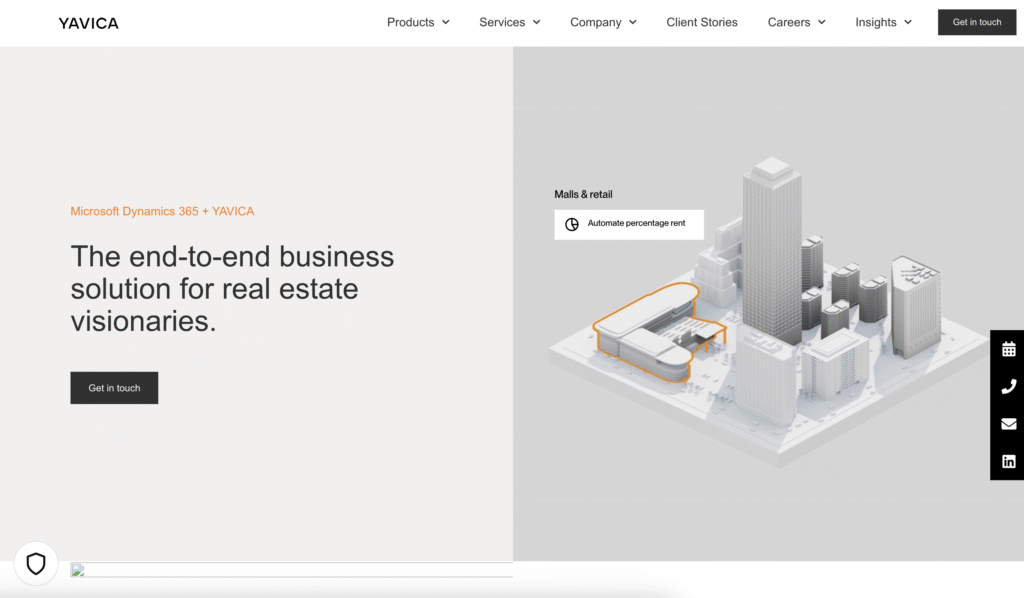Click Microsoft Dynamics 365 + YAVICA text
Image resolution: width=1024 pixels, height=598 pixels.
tap(162, 211)
